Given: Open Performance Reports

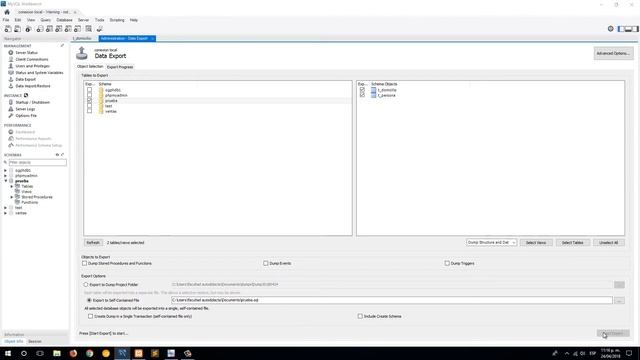Looking at the screenshot, I should pos(33,139).
